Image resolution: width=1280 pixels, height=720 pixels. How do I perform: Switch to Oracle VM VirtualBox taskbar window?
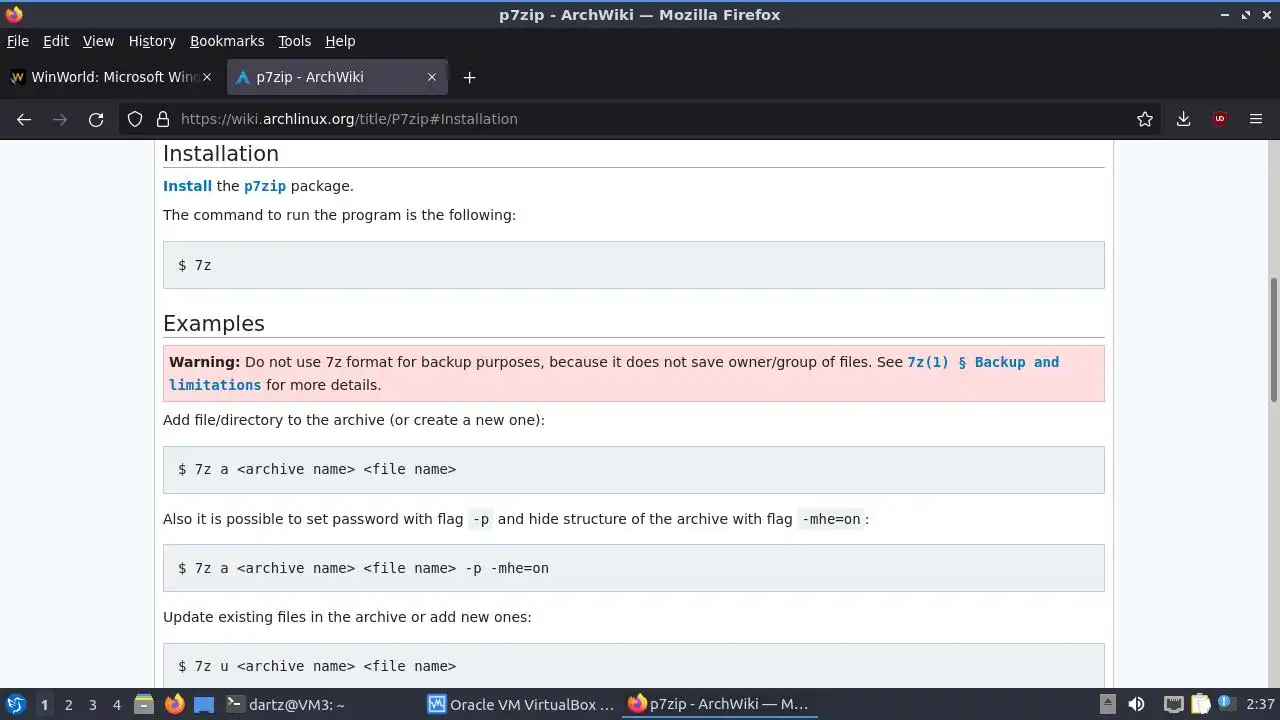521,704
